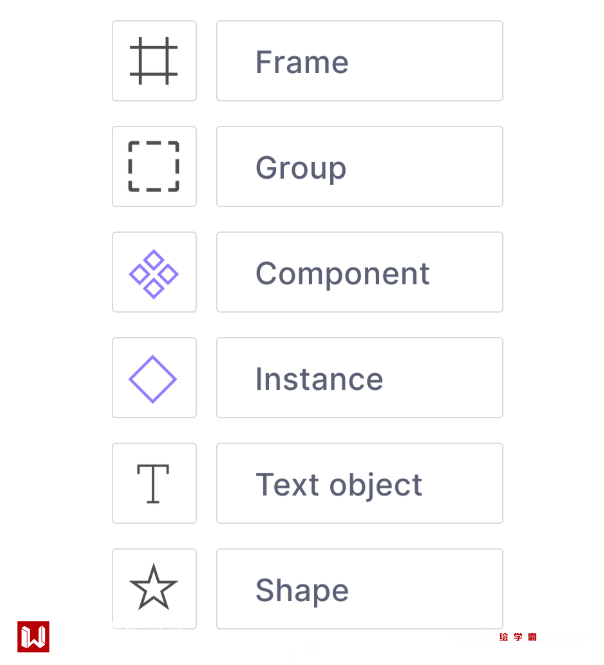Click the purple diamond Instance icon
The width and height of the screenshot is (604, 665).
pos(153,379)
